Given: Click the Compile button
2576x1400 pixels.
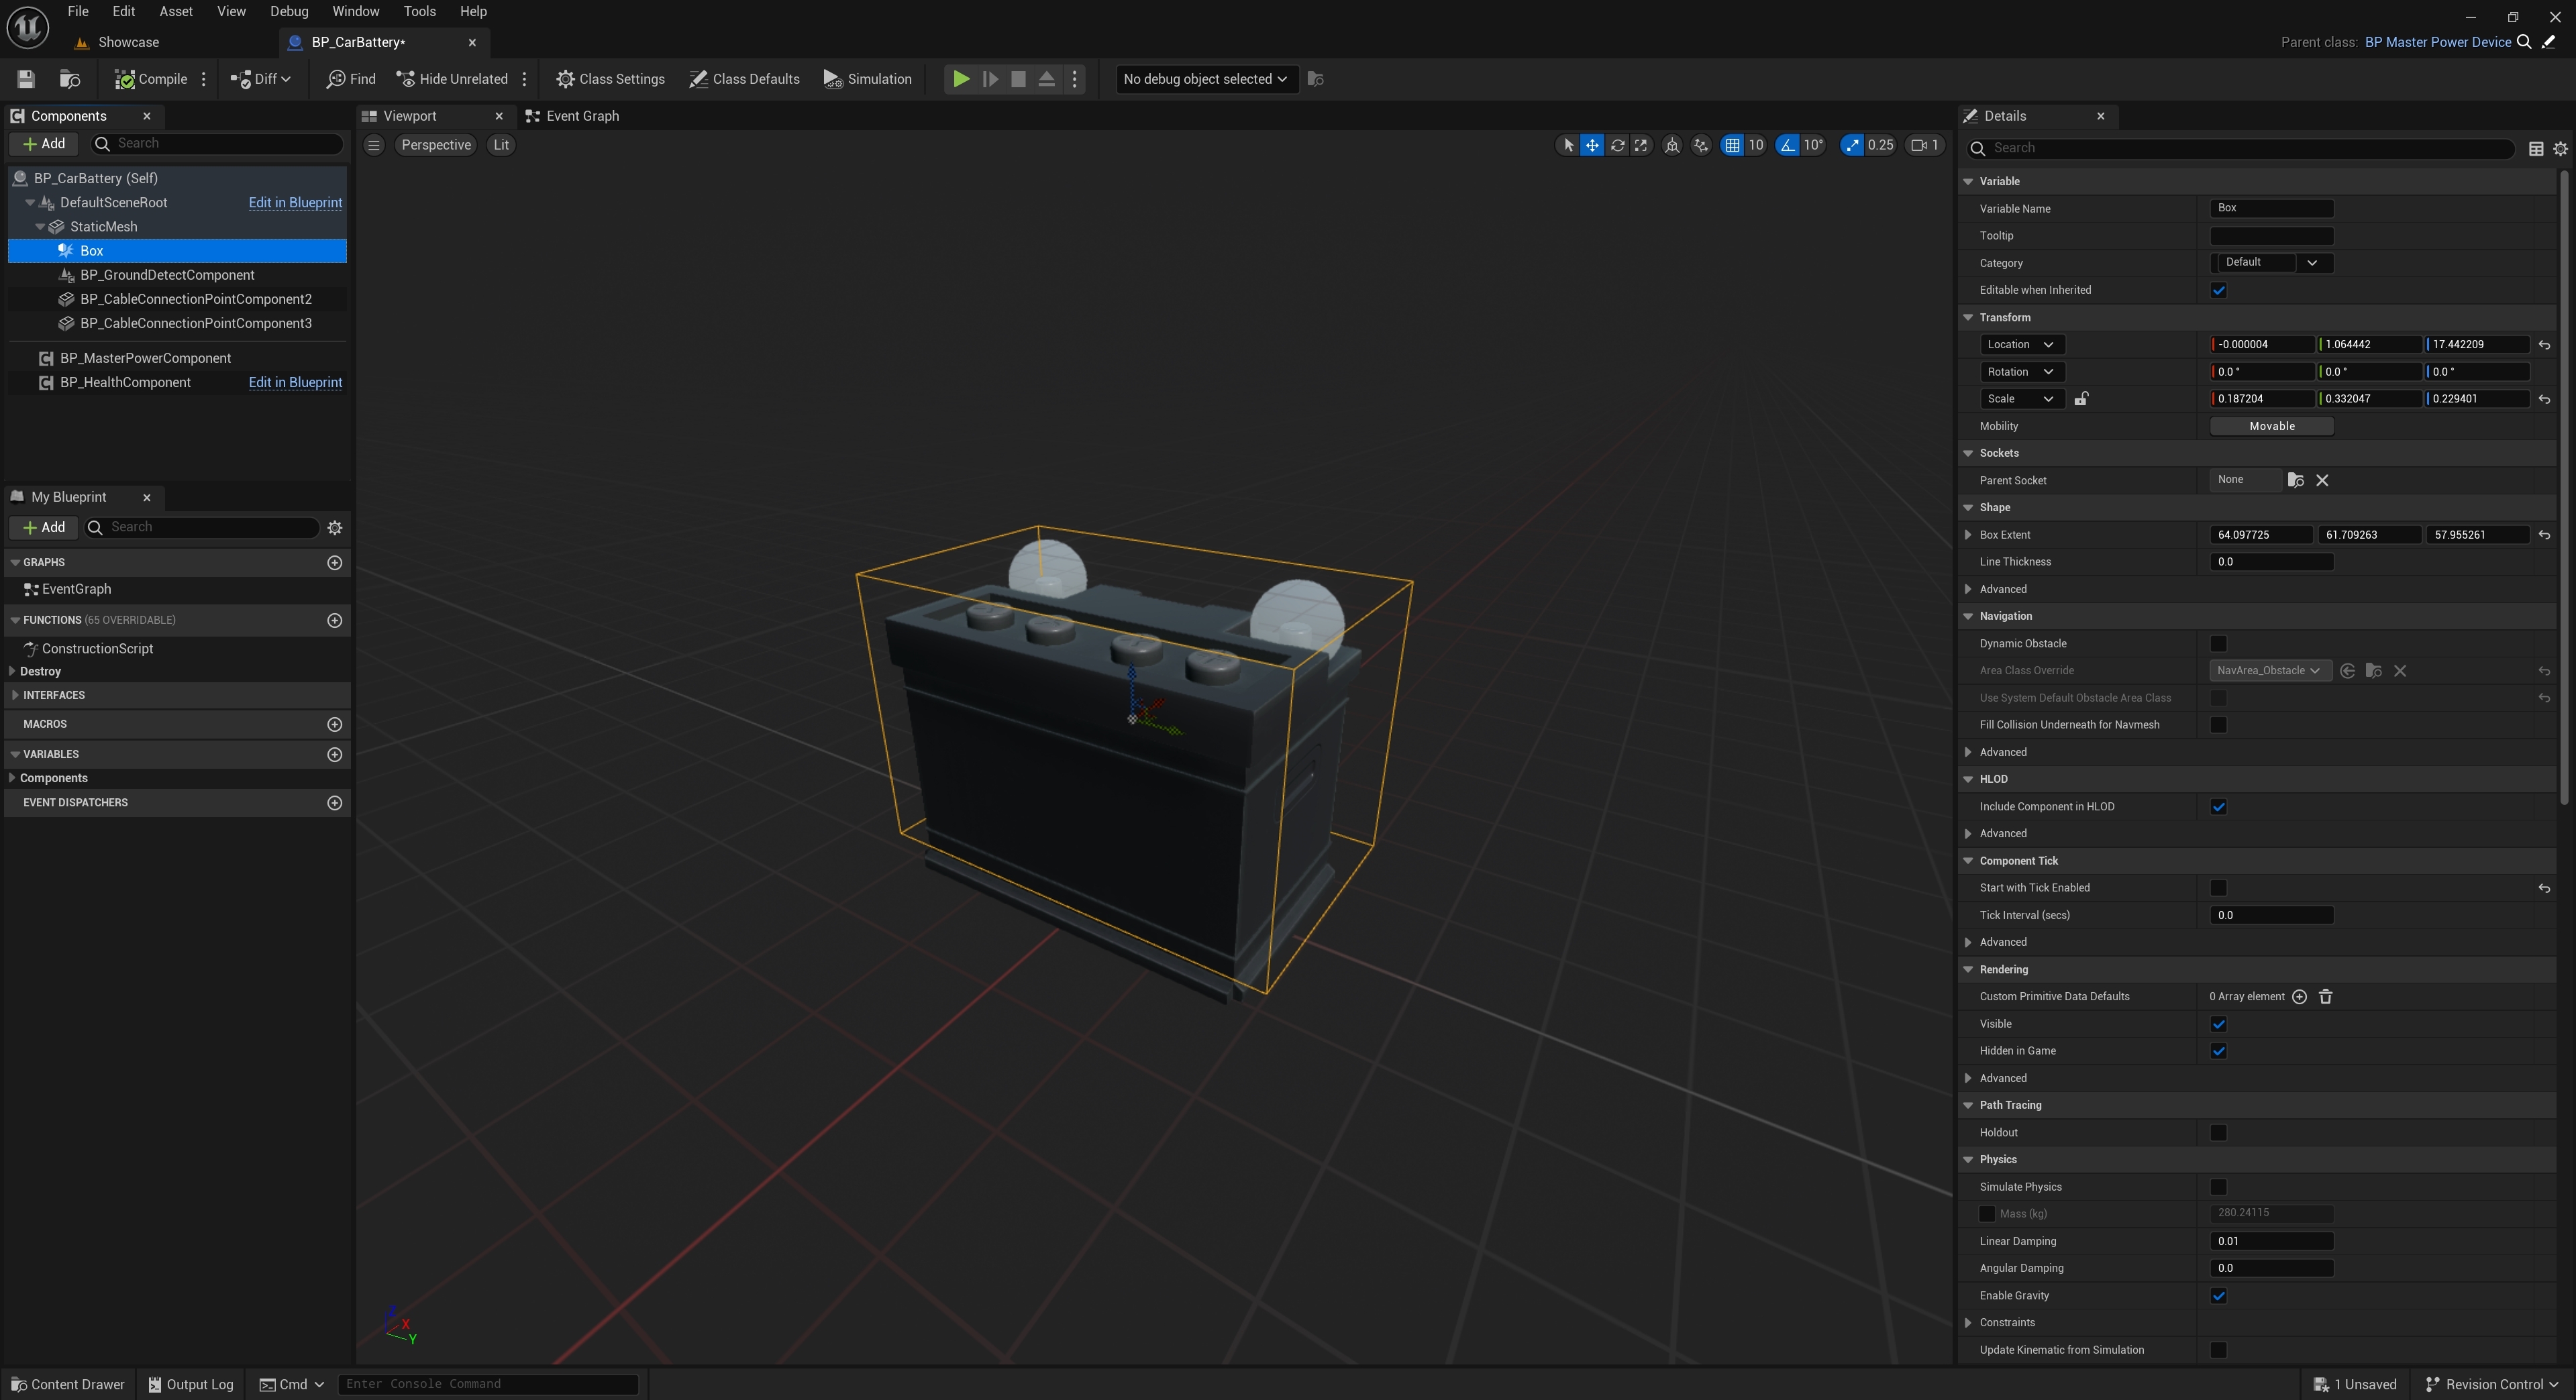Looking at the screenshot, I should (151, 79).
